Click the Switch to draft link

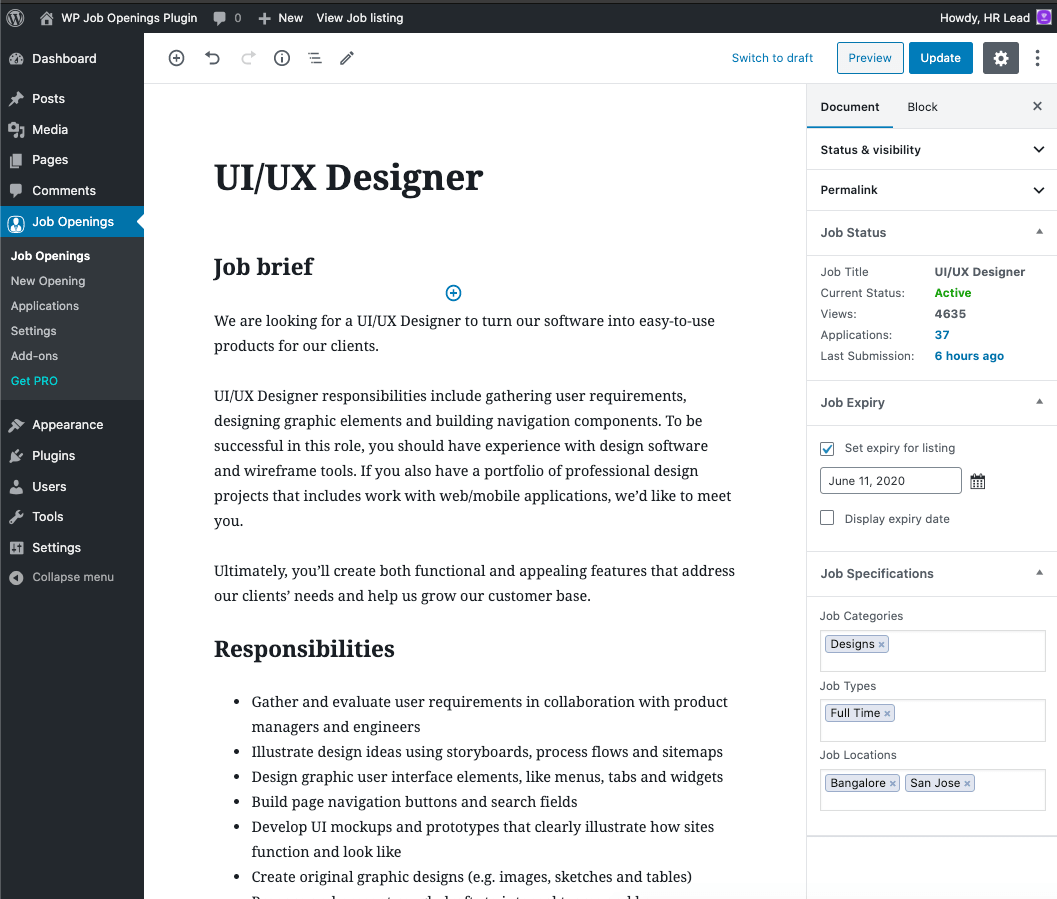click(772, 58)
